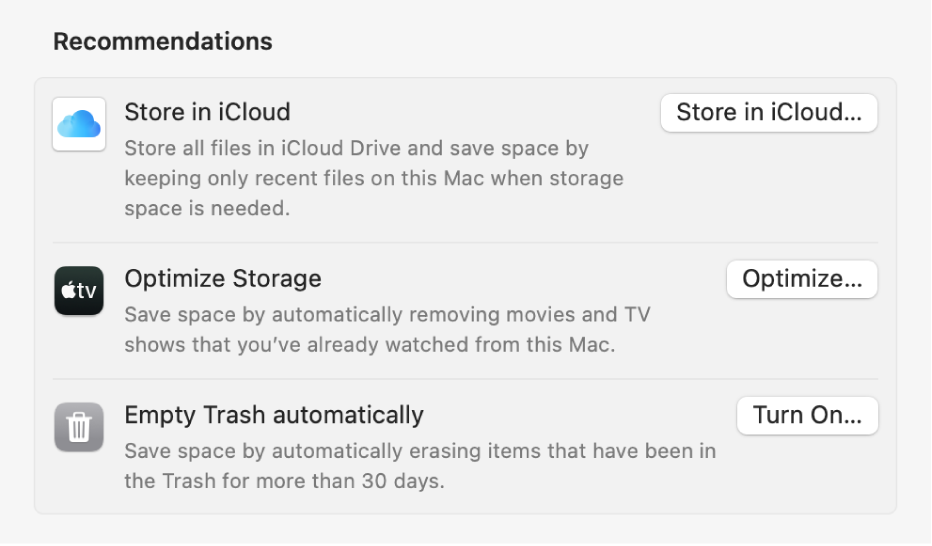The height and width of the screenshot is (546, 932).
Task: Click the divider above Optimize Storage row
Action: click(x=465, y=243)
